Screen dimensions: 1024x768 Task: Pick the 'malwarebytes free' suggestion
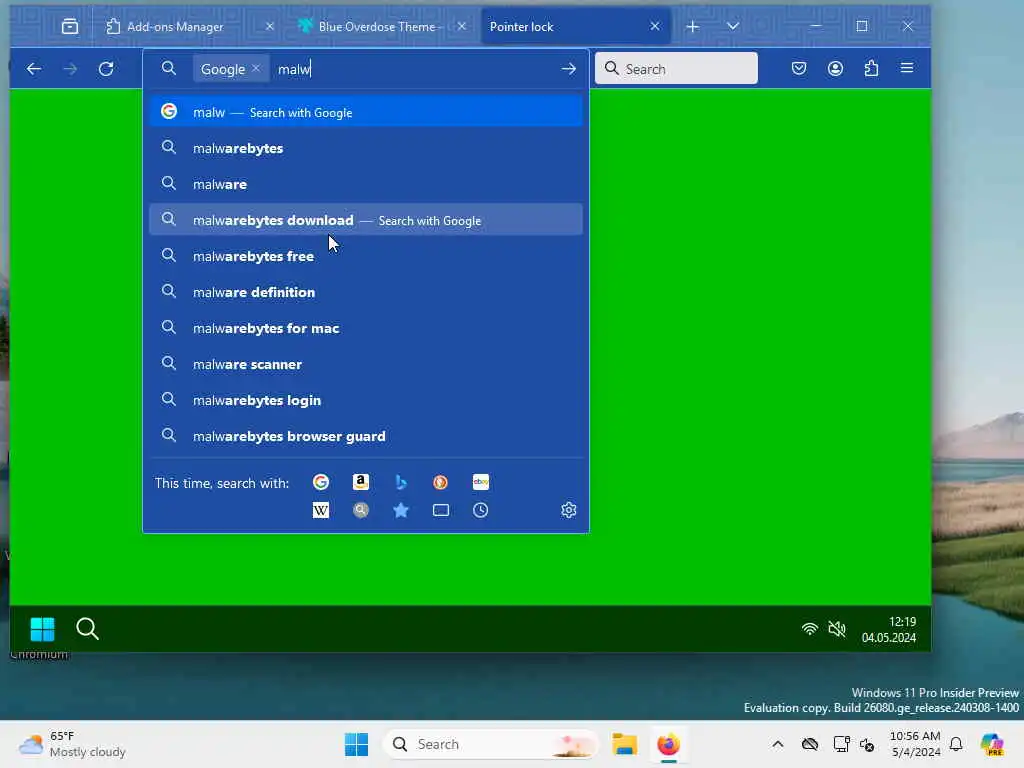(366, 256)
